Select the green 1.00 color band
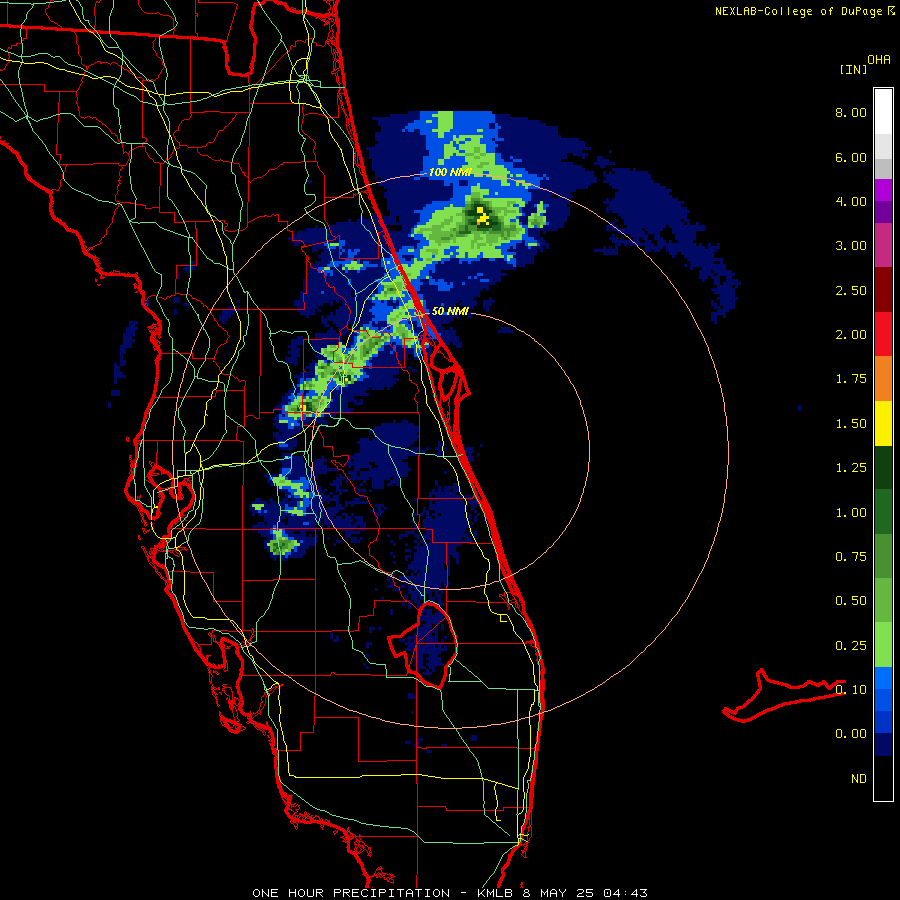Viewport: 900px width, 900px height. point(883,511)
